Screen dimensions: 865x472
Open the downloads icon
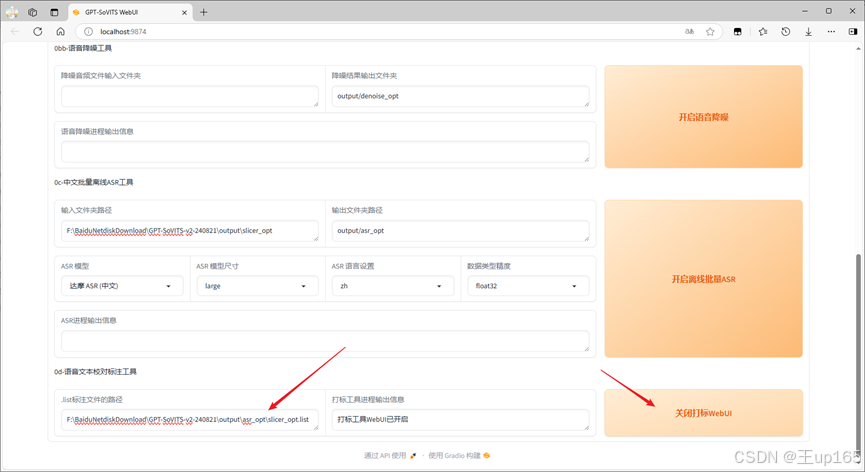point(808,31)
